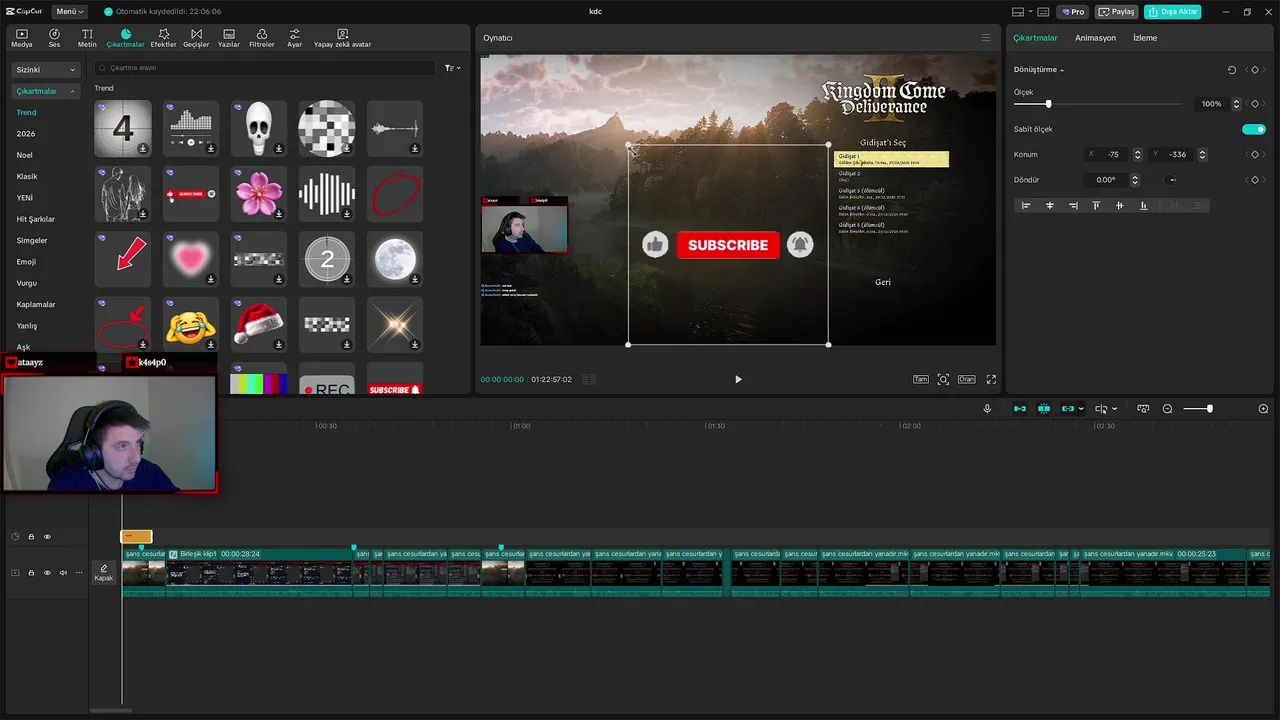Toggle sticker track visibility eye
The height and width of the screenshot is (720, 1280).
[x=47, y=537]
